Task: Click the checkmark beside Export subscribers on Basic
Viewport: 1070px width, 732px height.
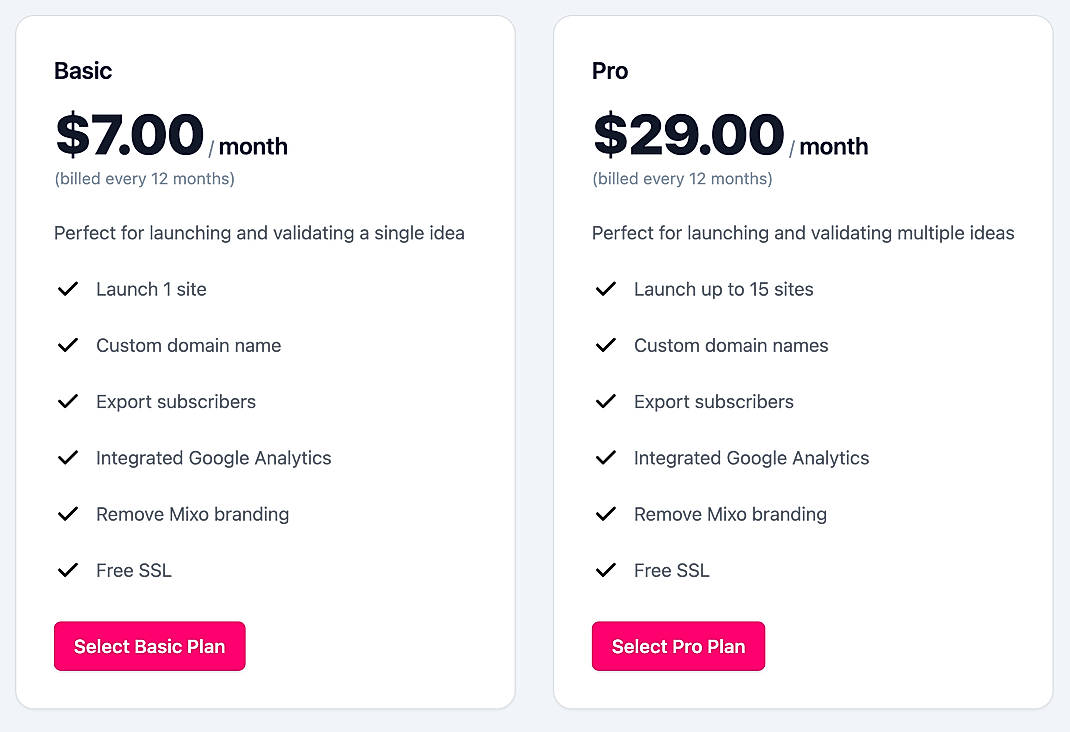Action: (x=68, y=401)
